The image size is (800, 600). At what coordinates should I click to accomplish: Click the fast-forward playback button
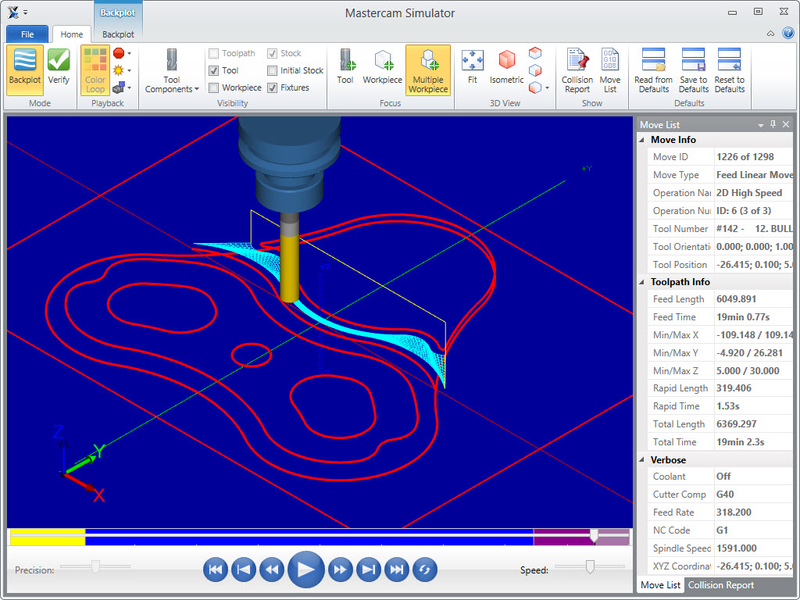click(x=340, y=569)
